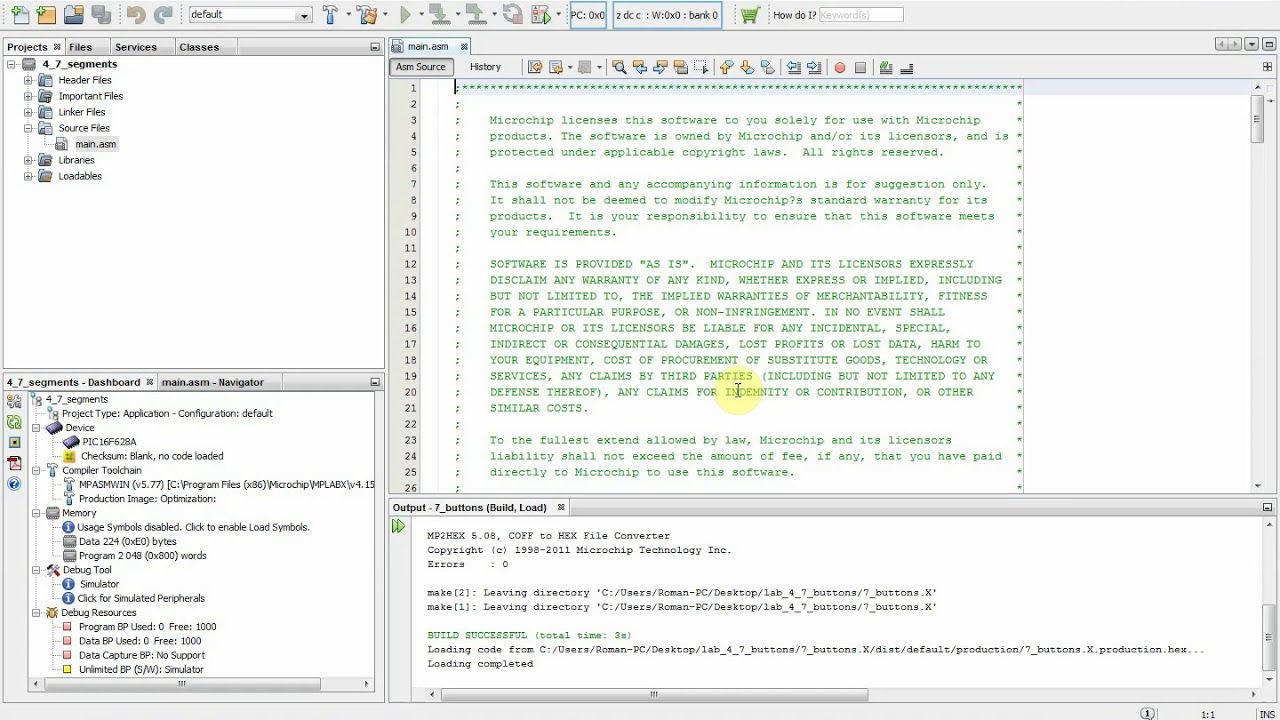Screen dimensions: 1280x720
Task: Click the Build Project hammer icon
Action: [x=330, y=15]
